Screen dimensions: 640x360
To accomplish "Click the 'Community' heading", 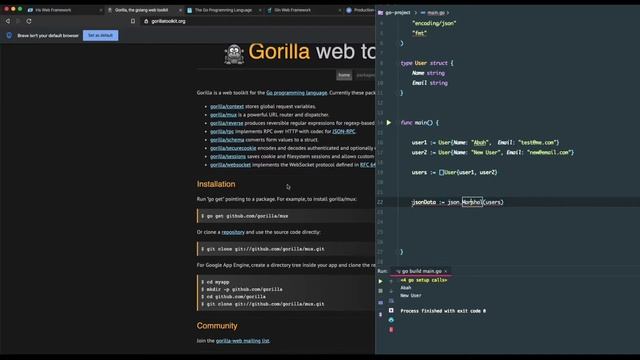I will pos(217,326).
